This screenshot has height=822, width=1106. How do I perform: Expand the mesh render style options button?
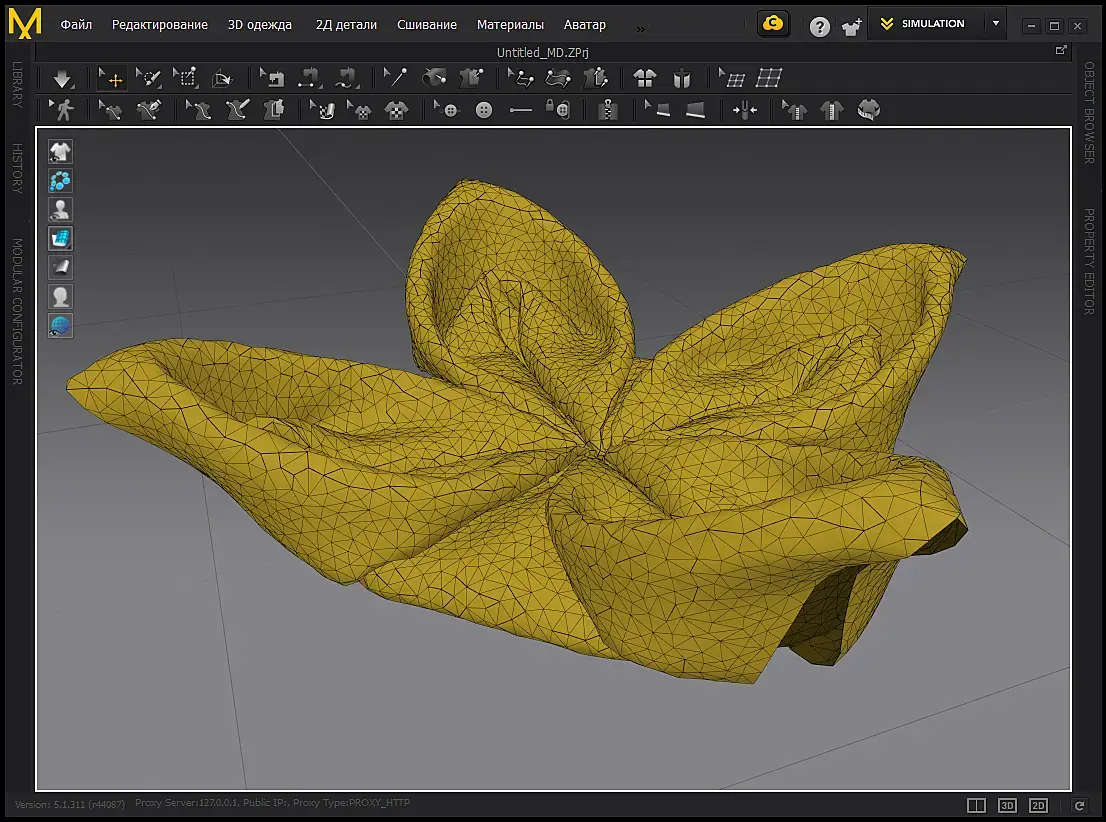(x=61, y=238)
